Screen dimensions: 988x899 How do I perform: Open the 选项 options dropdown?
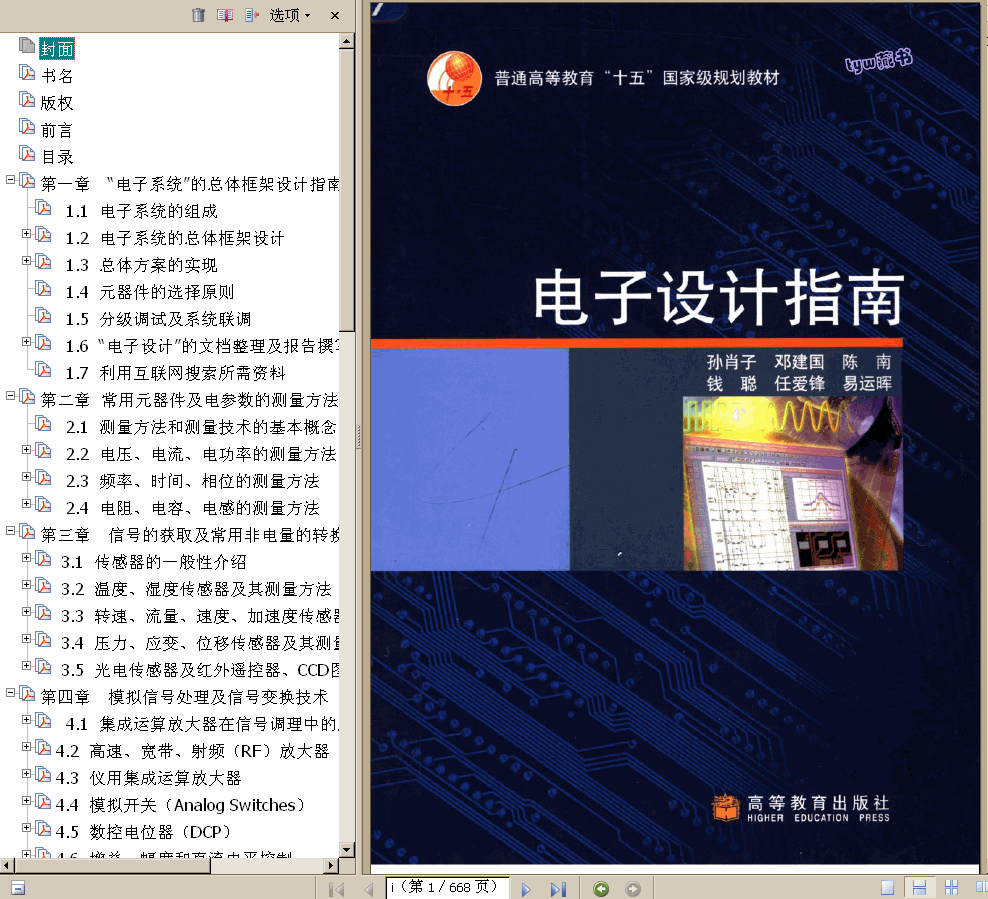coord(290,15)
